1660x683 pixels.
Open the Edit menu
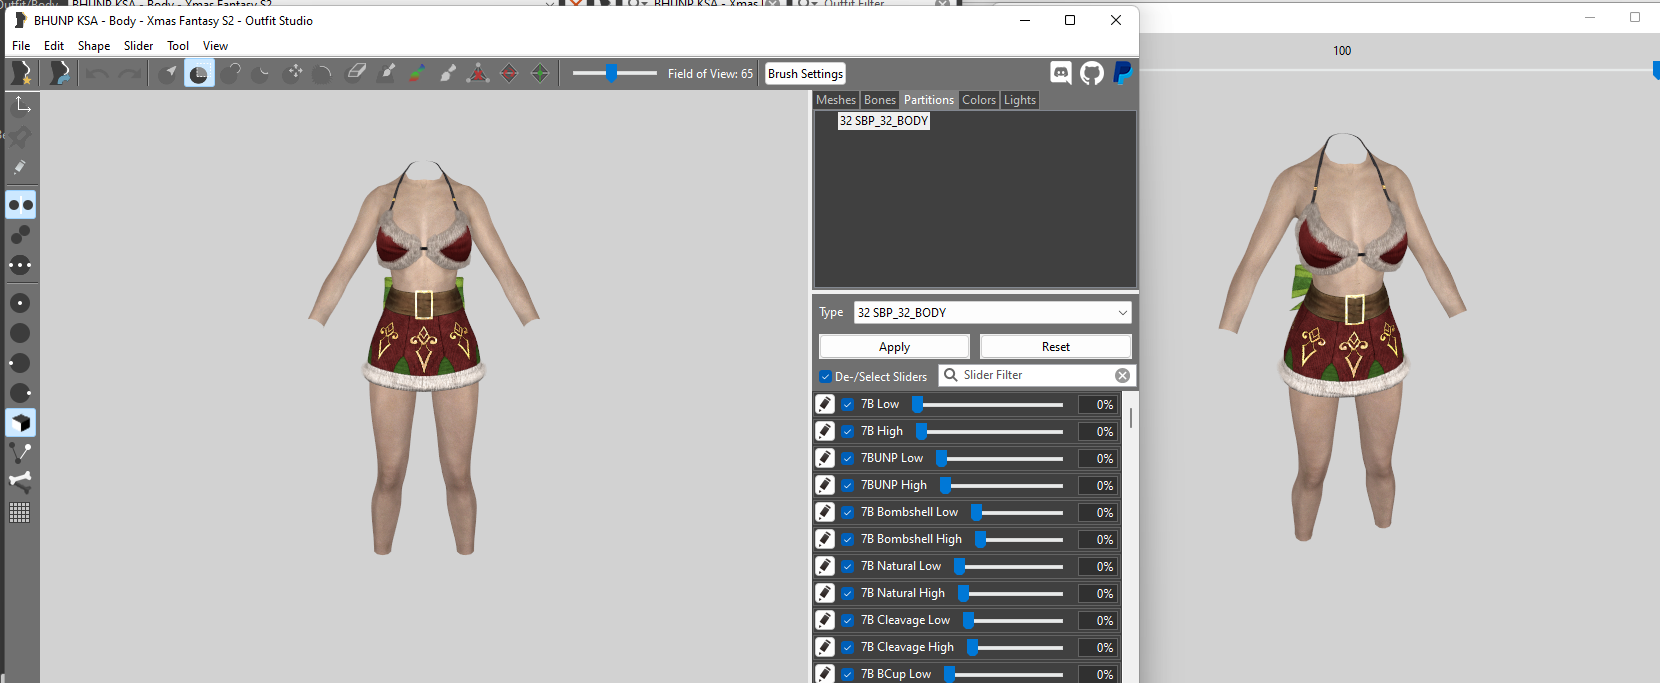pos(54,46)
